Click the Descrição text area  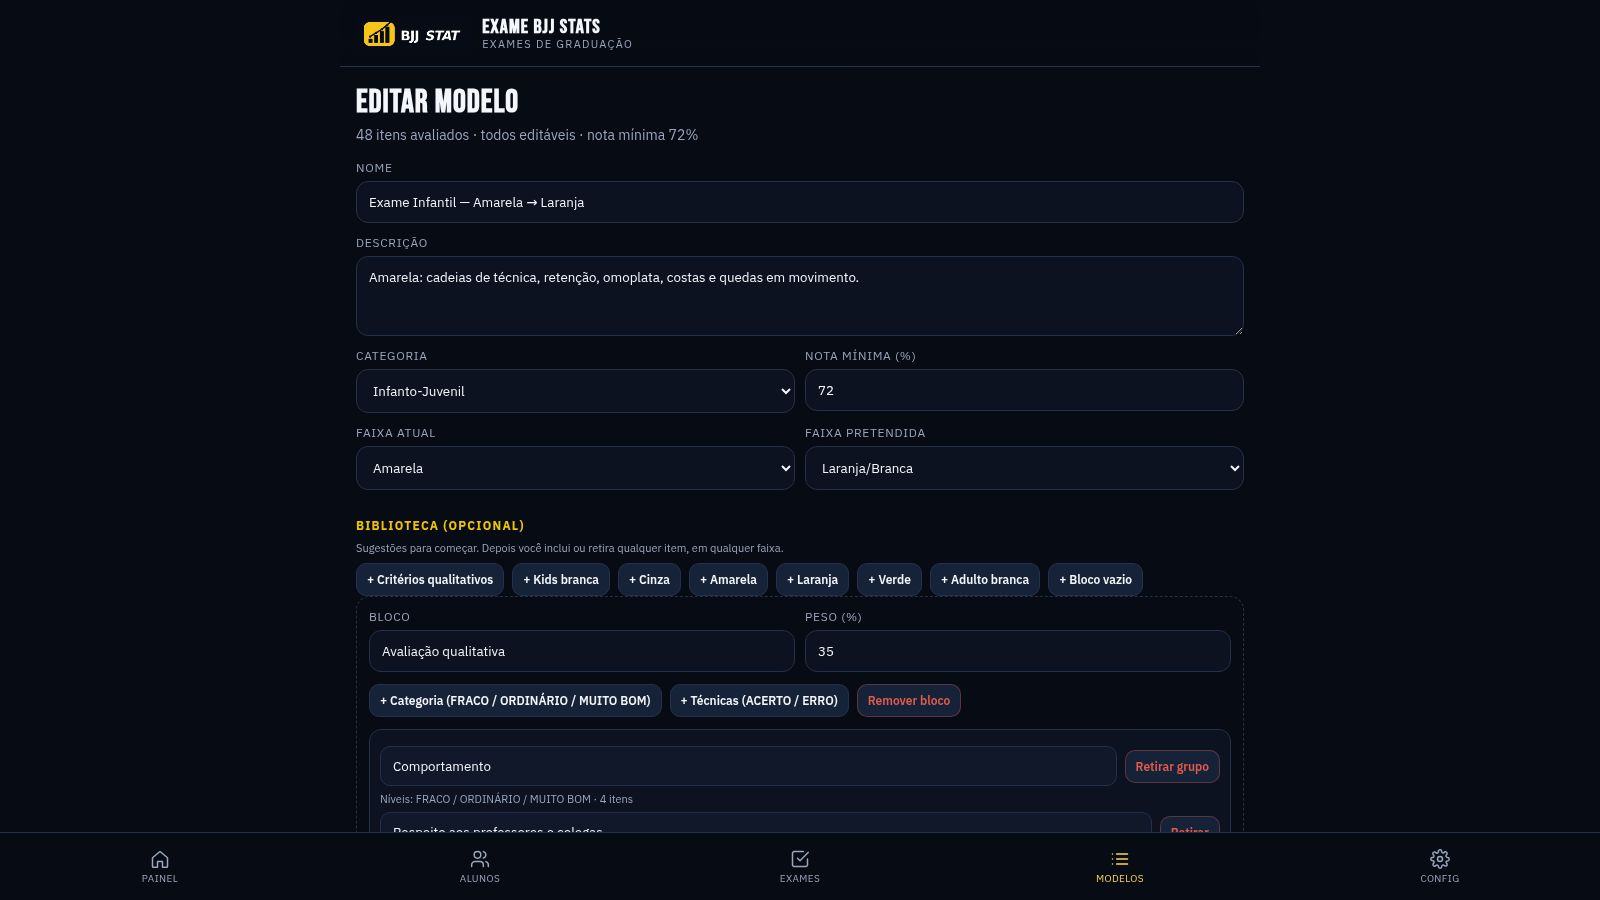click(800, 296)
